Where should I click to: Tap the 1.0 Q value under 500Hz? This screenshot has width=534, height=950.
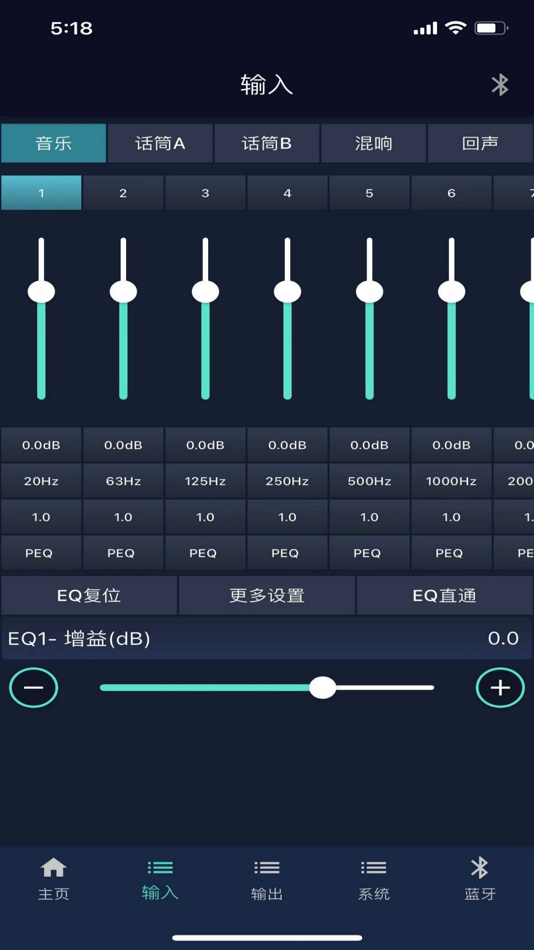[369, 517]
